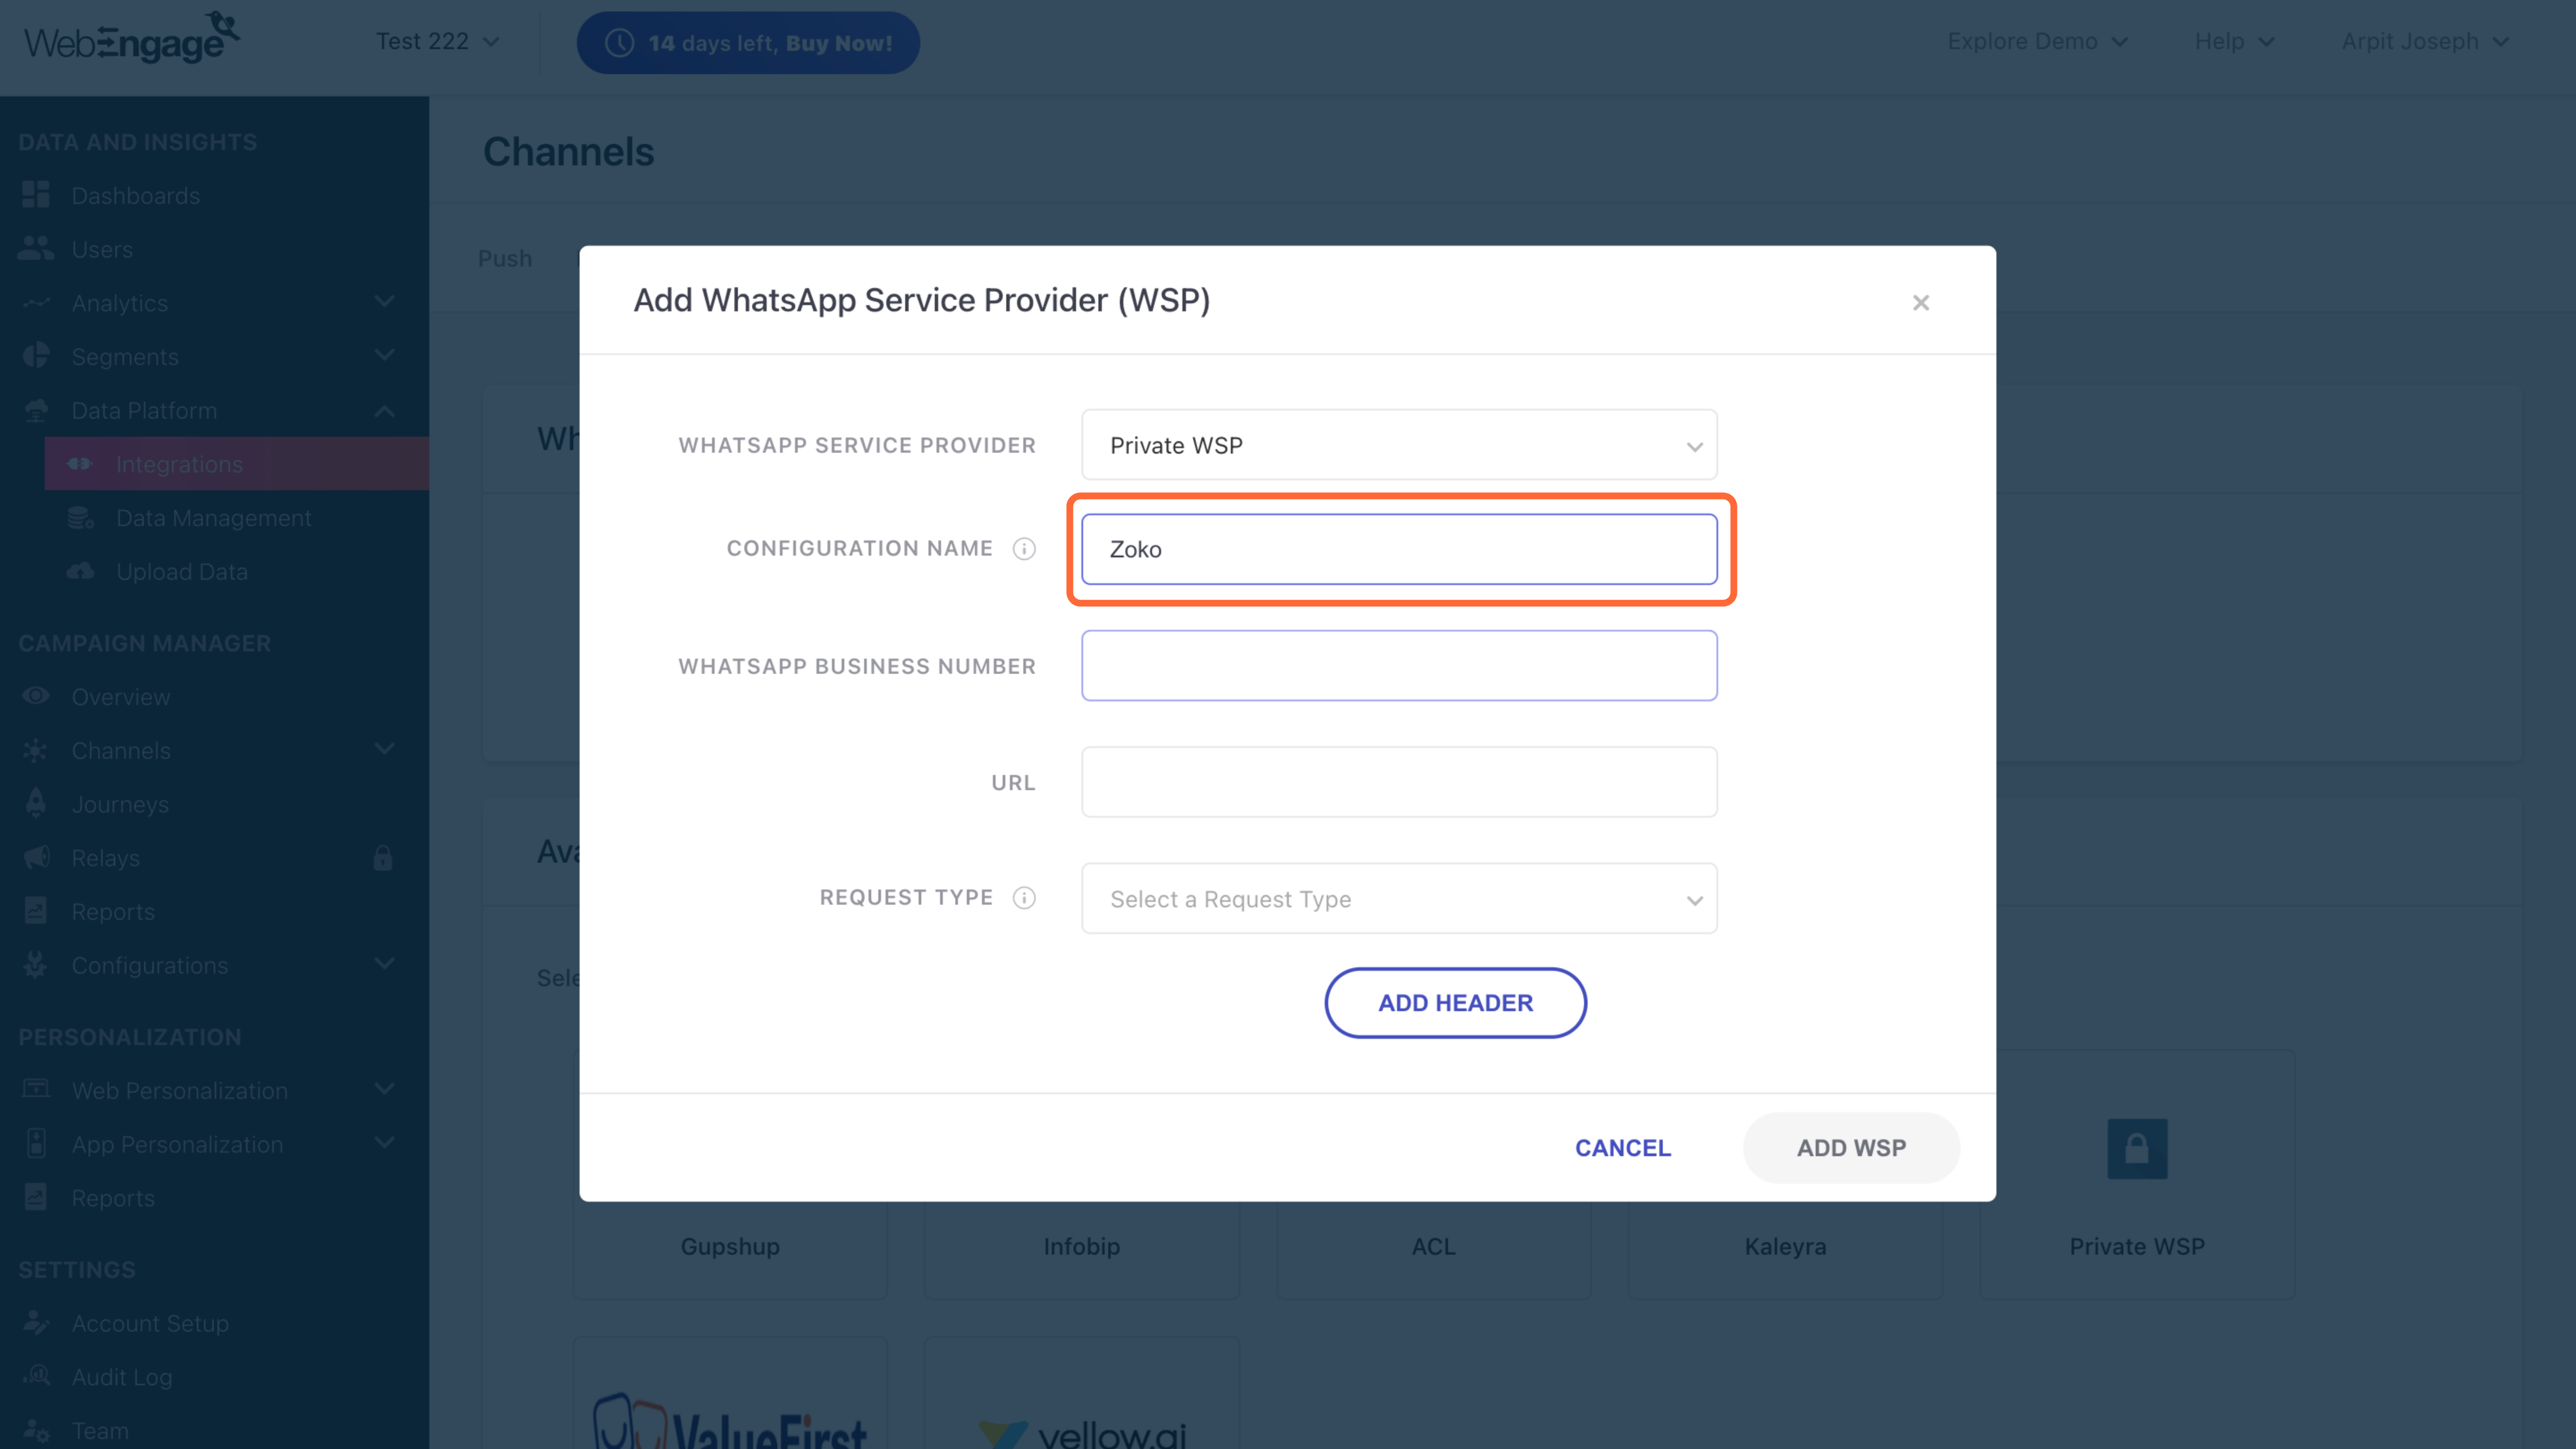2576x1449 pixels.
Task: Close the Add WSP dialog
Action: pos(1920,303)
